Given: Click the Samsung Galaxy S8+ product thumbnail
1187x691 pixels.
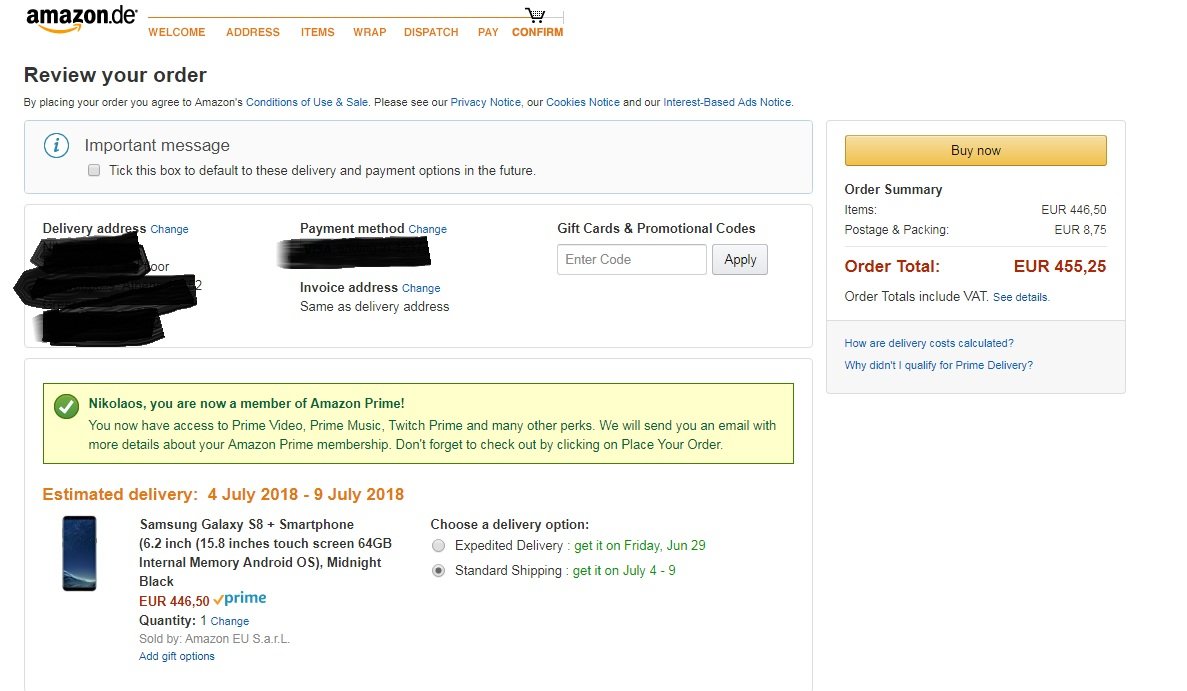Looking at the screenshot, I should pyautogui.click(x=80, y=553).
